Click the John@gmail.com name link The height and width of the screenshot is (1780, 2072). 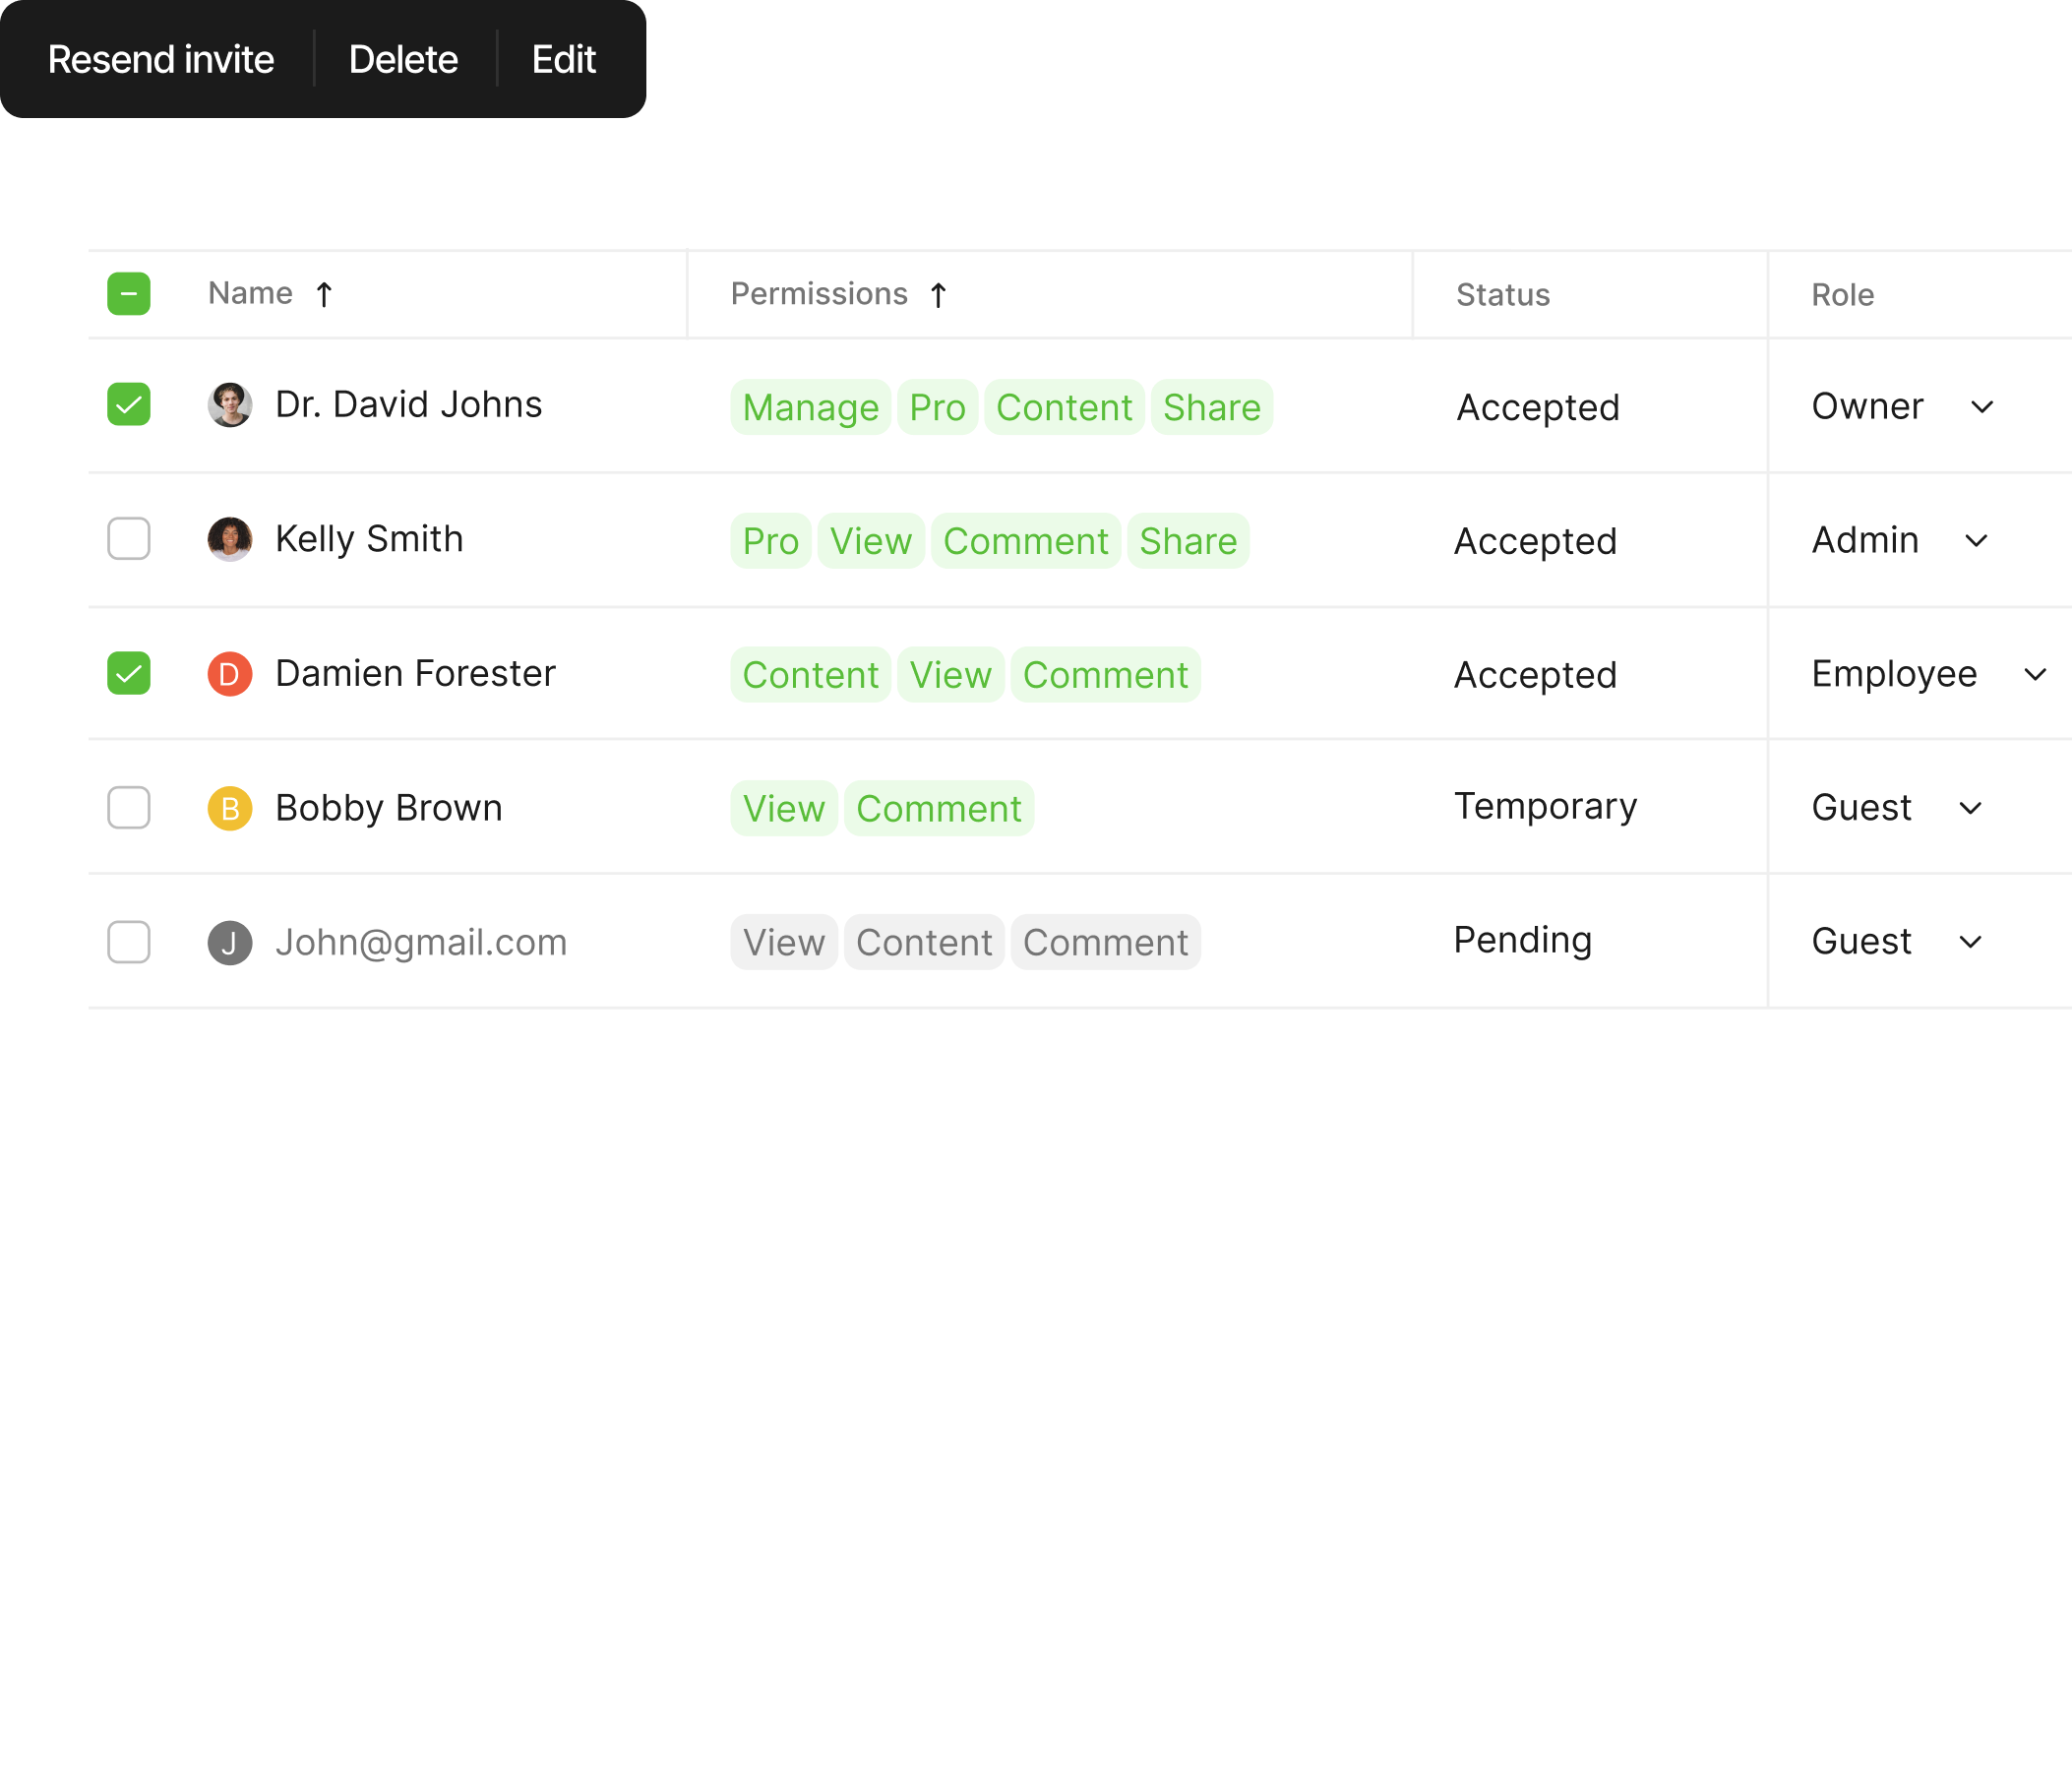[421, 942]
